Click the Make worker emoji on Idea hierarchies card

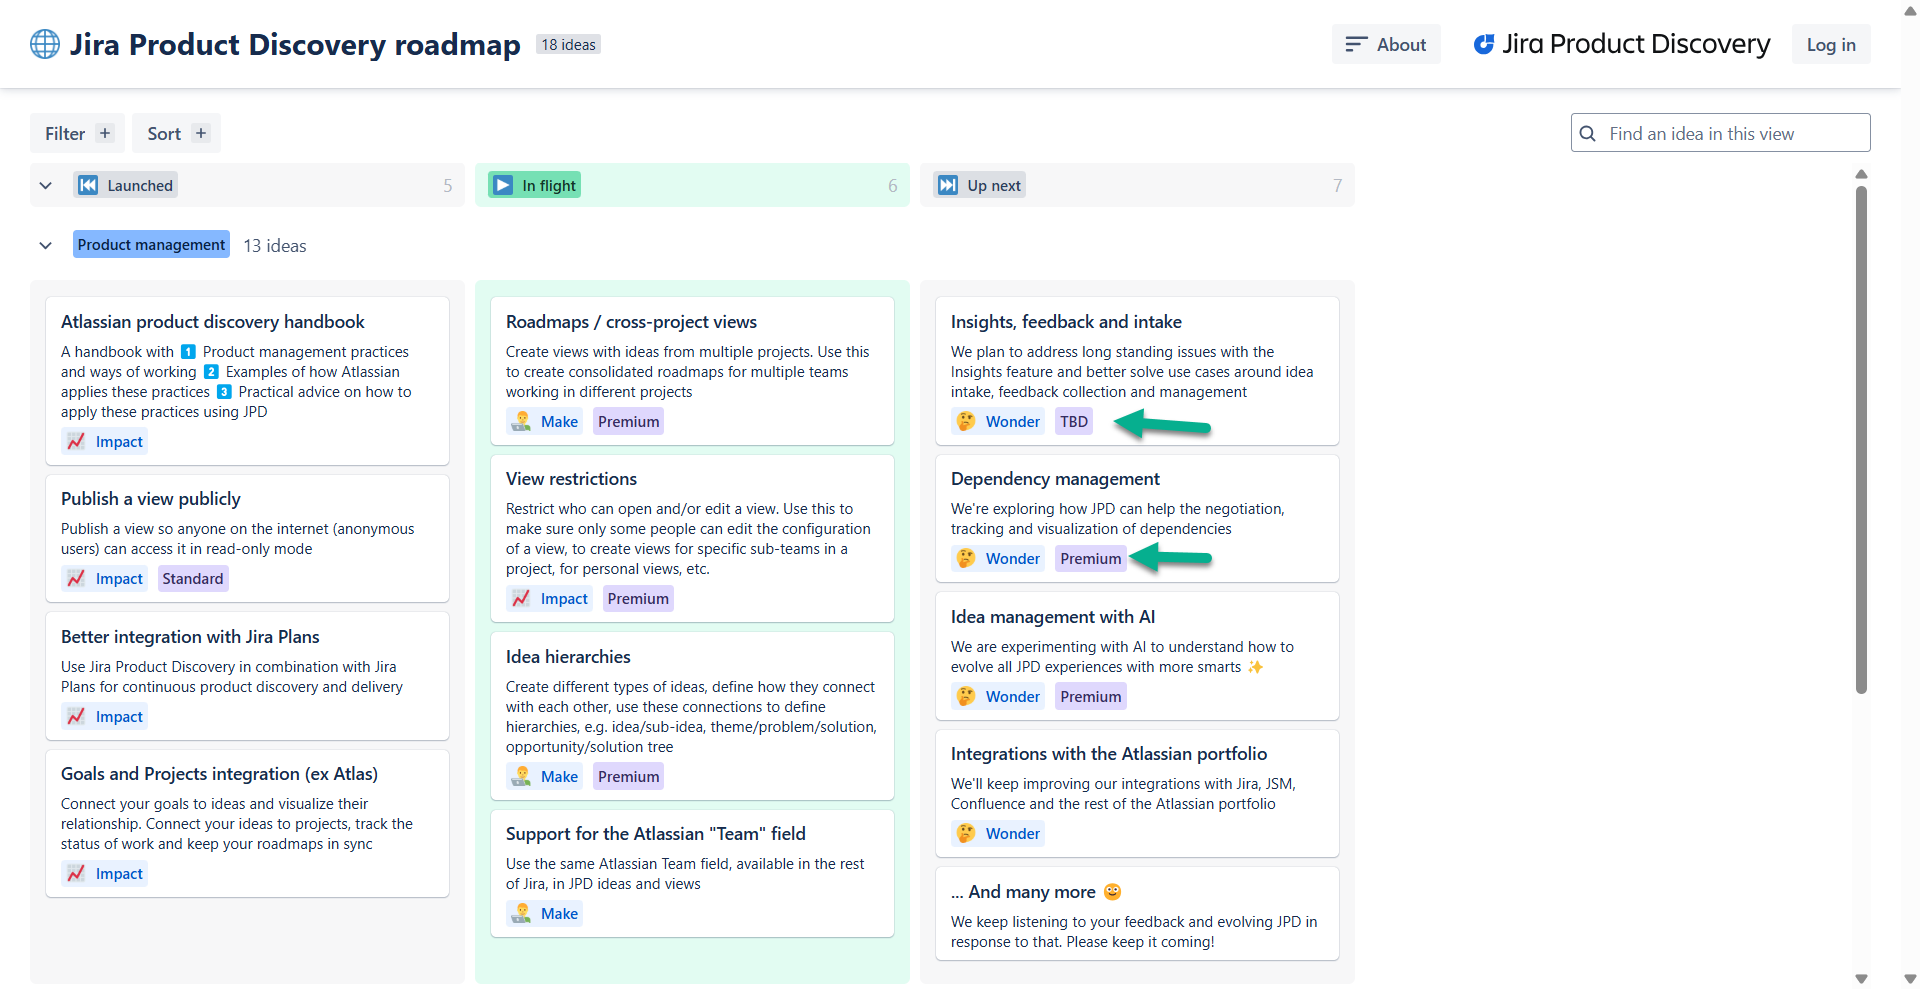tap(521, 776)
